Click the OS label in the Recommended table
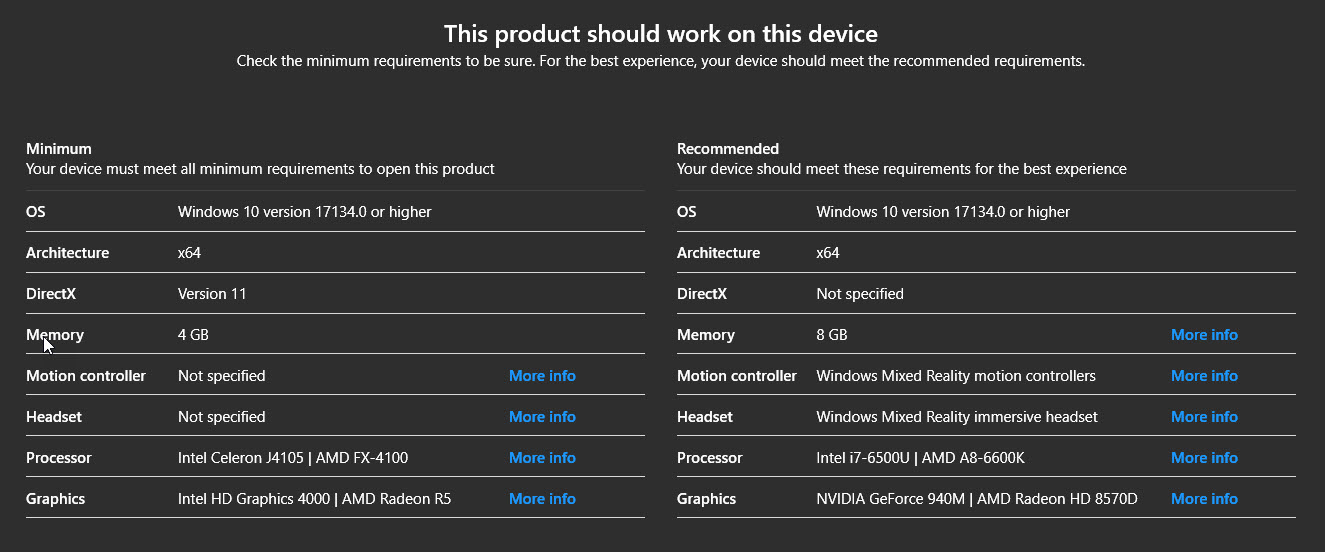 click(687, 212)
